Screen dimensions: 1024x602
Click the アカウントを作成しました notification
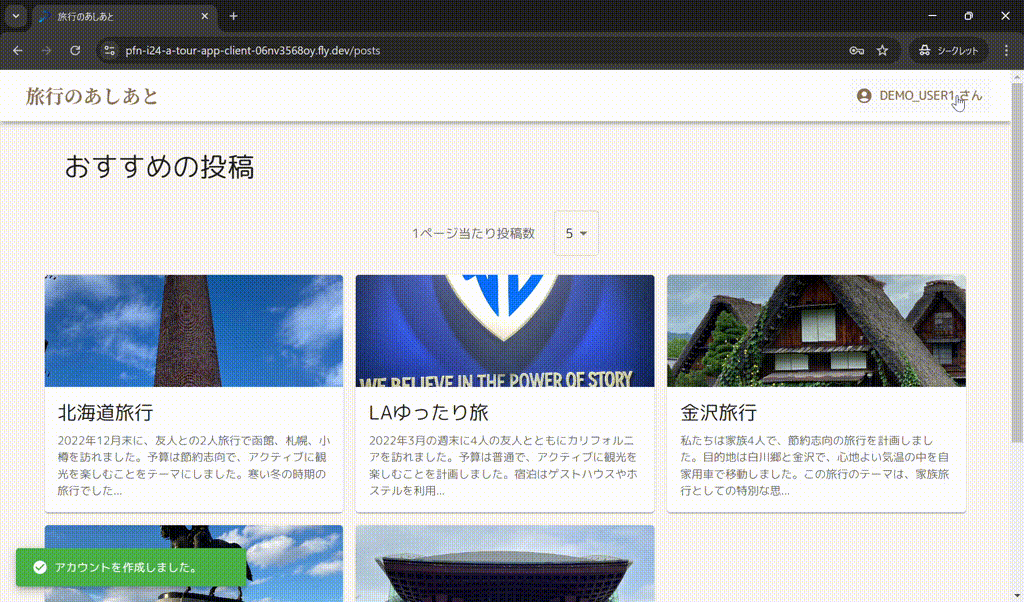click(x=131, y=567)
